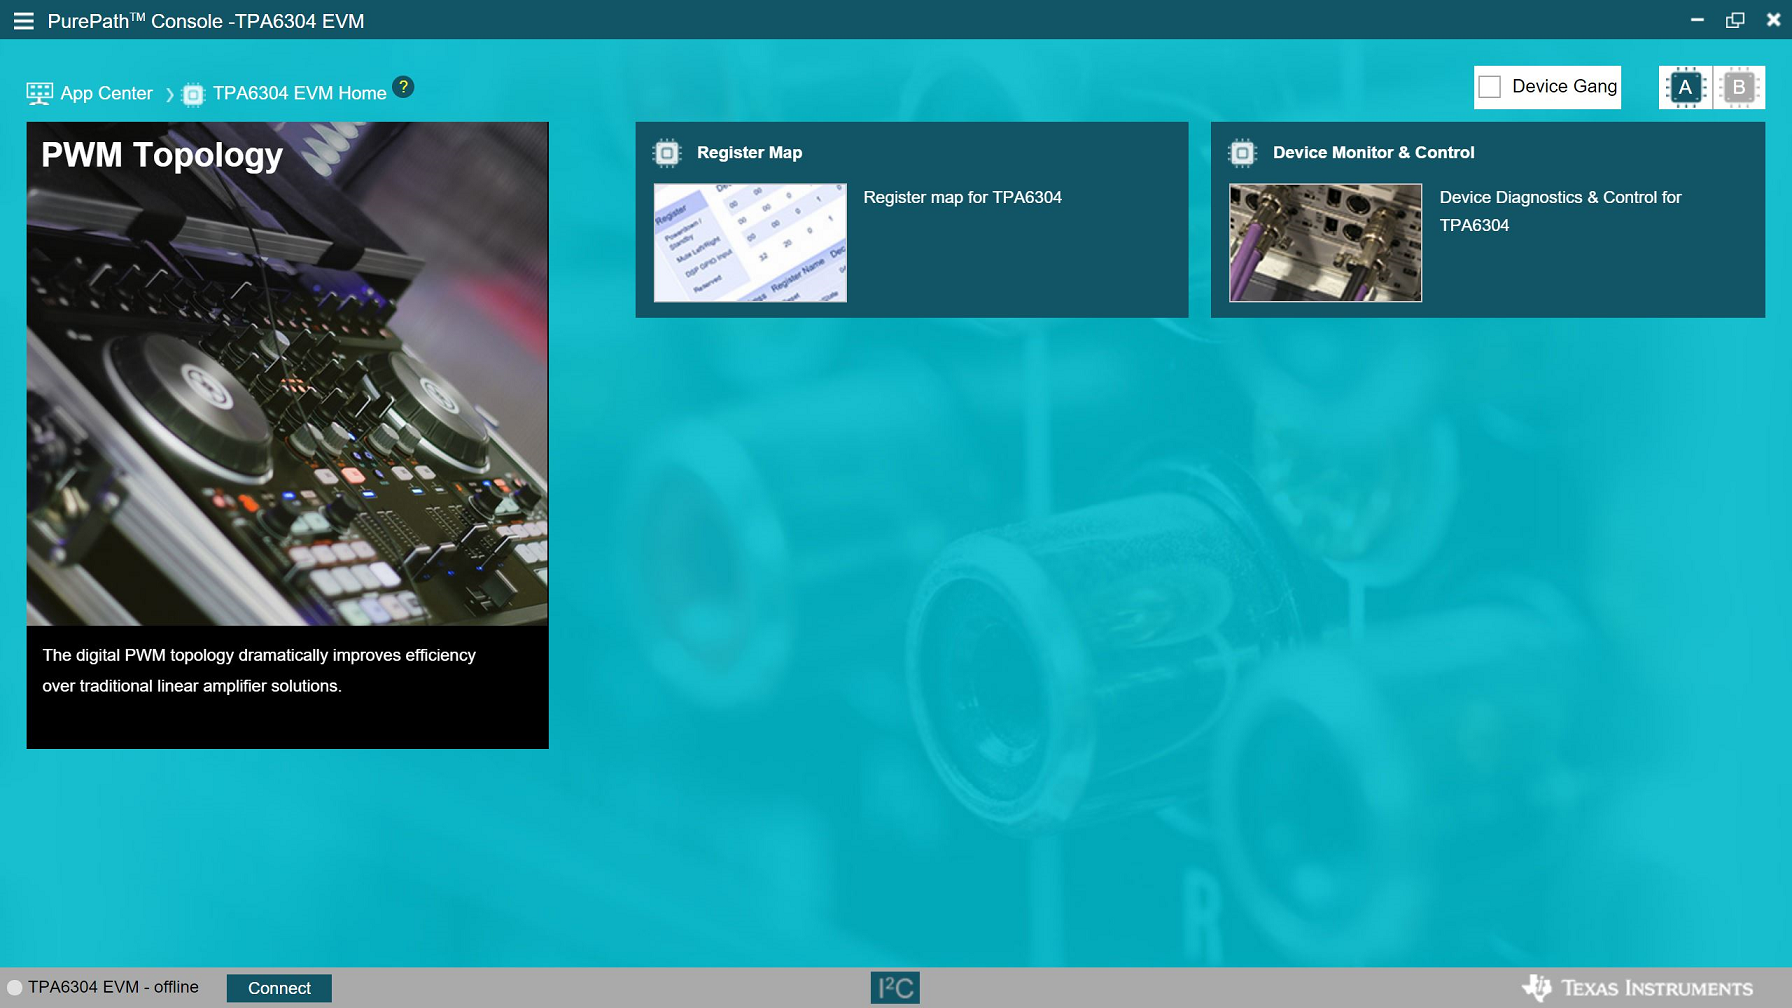This screenshot has height=1008, width=1792.
Task: Open the hamburger menu in title bar
Action: tap(23, 21)
